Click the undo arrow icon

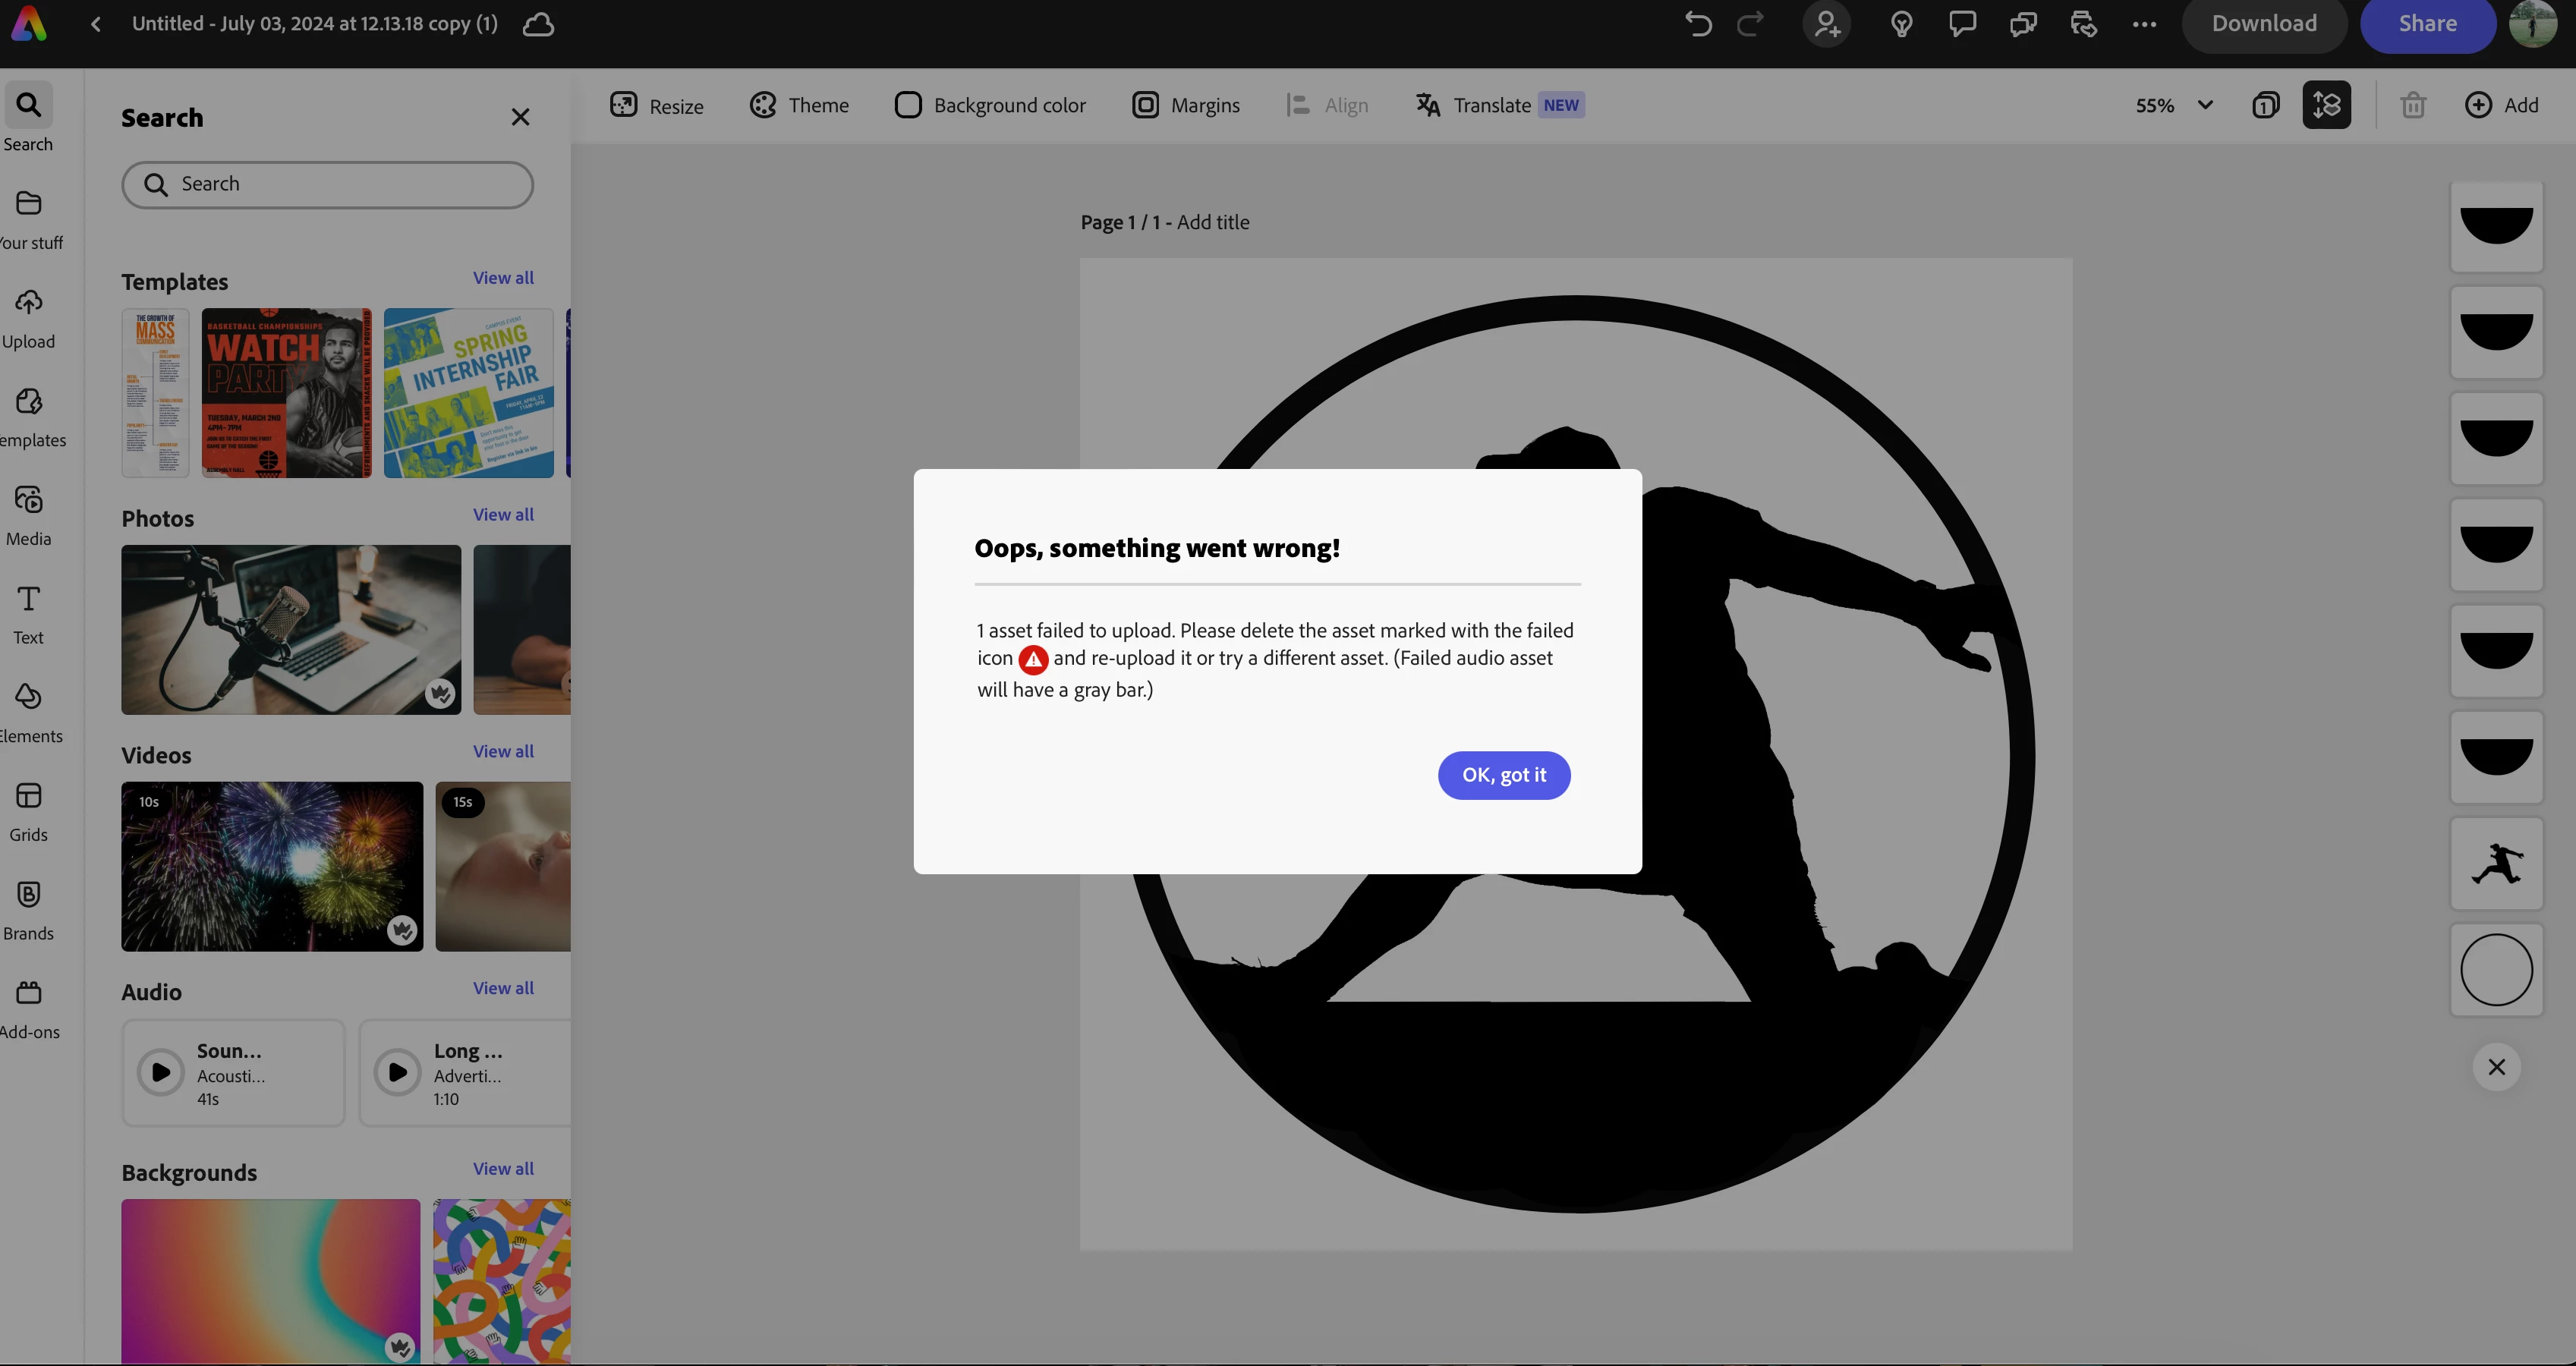point(1697,24)
